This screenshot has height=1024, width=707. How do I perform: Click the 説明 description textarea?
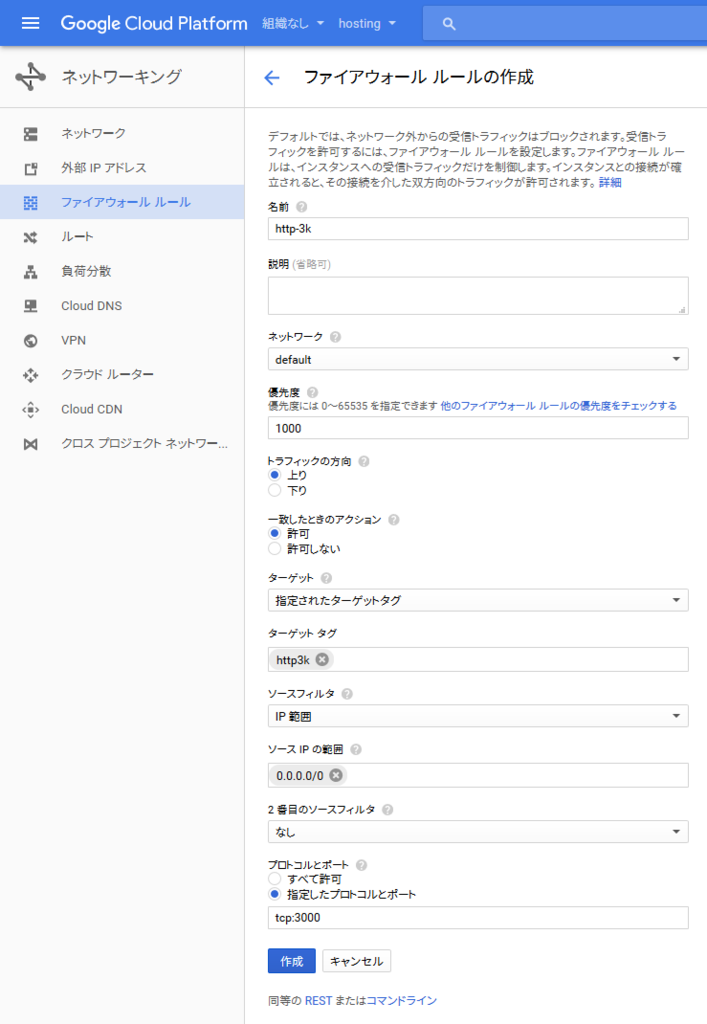point(478,296)
